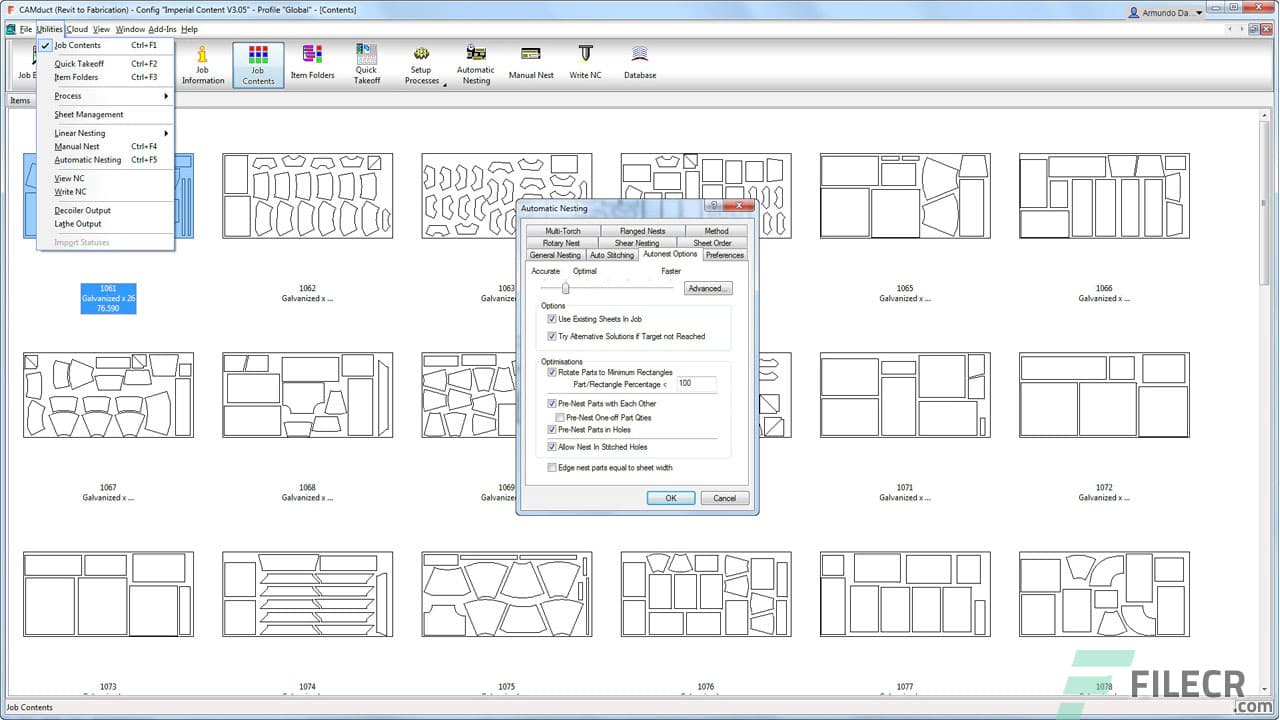Check Edge nest parts equal to sheet width
The image size is (1280, 720).
click(x=551, y=467)
